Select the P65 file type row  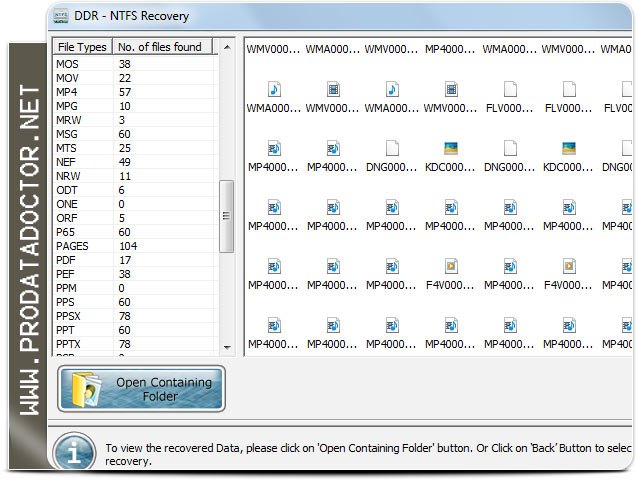click(x=135, y=232)
